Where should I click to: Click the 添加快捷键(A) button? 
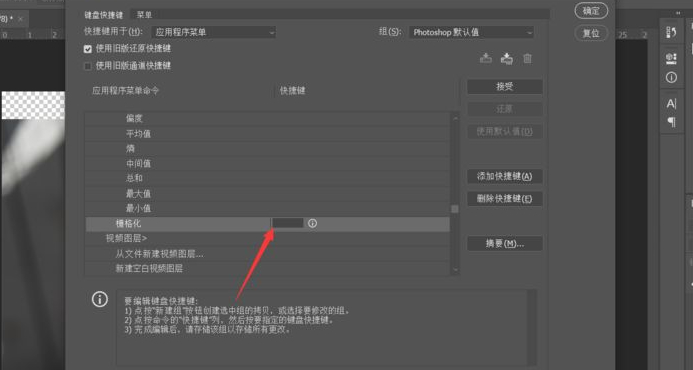coord(505,176)
